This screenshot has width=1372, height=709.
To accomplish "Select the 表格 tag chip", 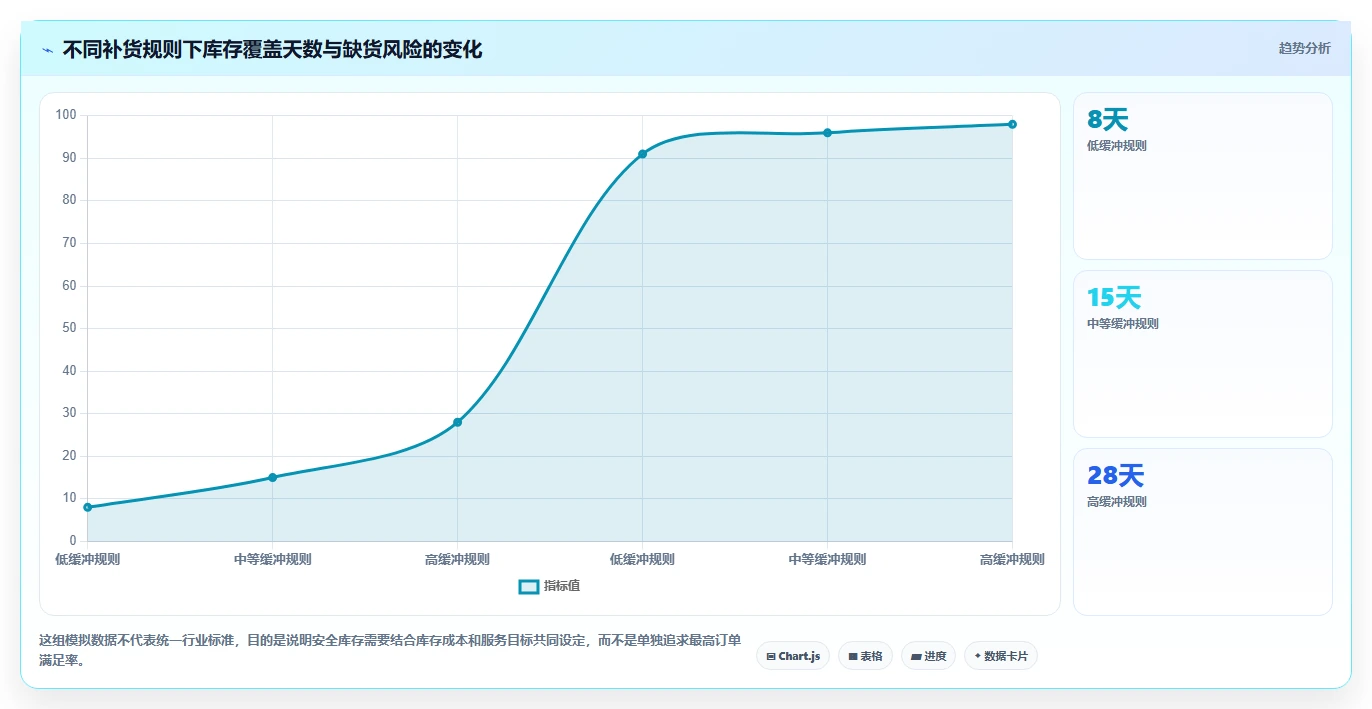I will [865, 656].
